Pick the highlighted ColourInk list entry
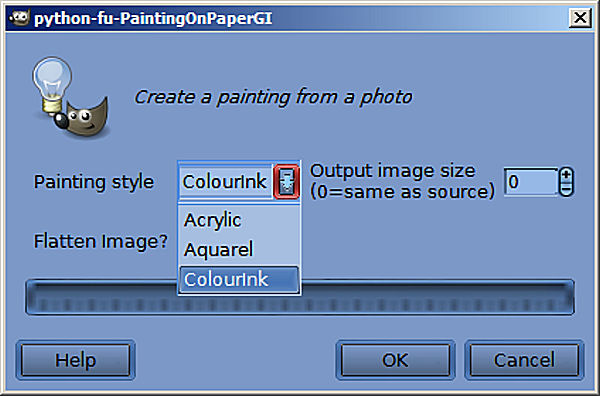This screenshot has height=396, width=600. coord(239,279)
